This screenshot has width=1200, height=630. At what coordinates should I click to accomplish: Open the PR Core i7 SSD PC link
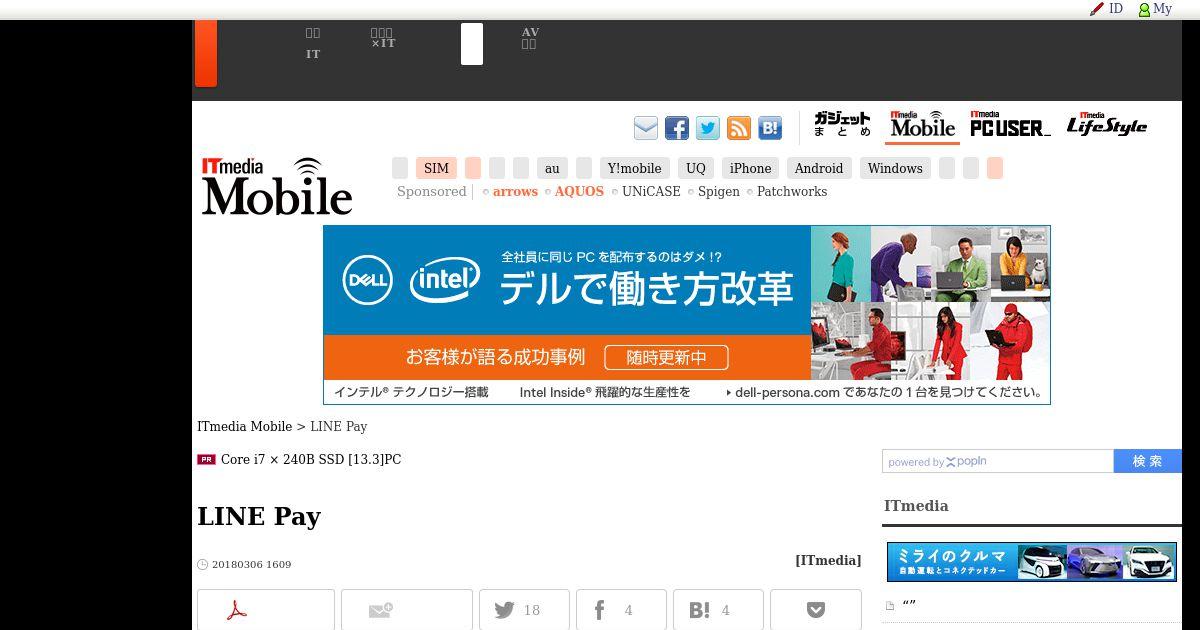(311, 460)
